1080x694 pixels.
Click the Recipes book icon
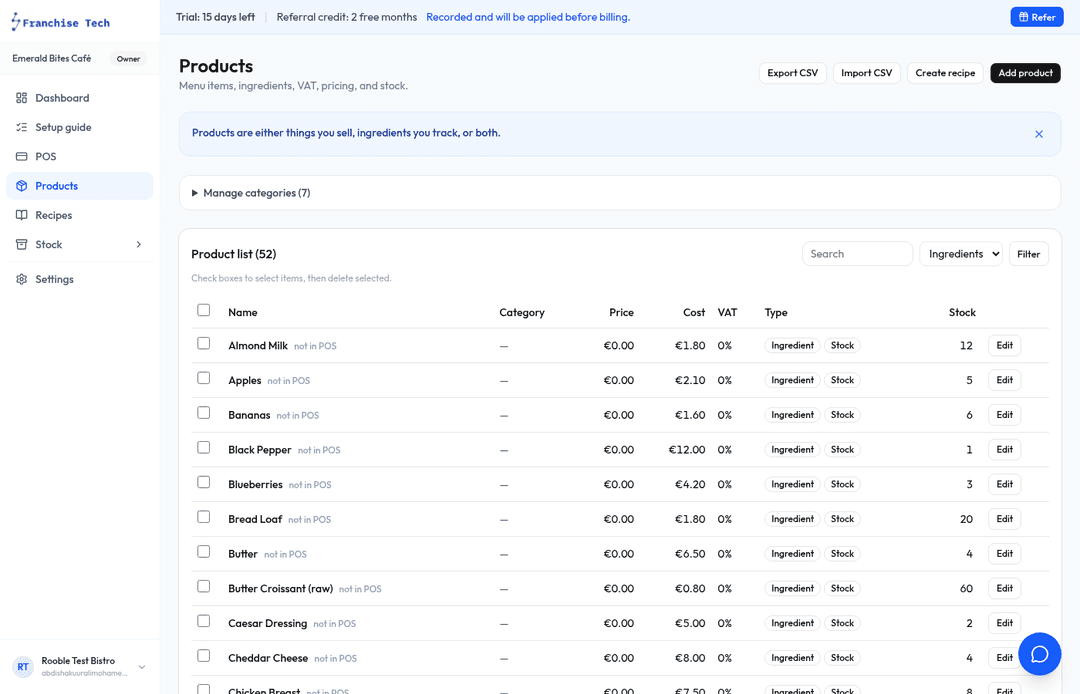click(21, 215)
